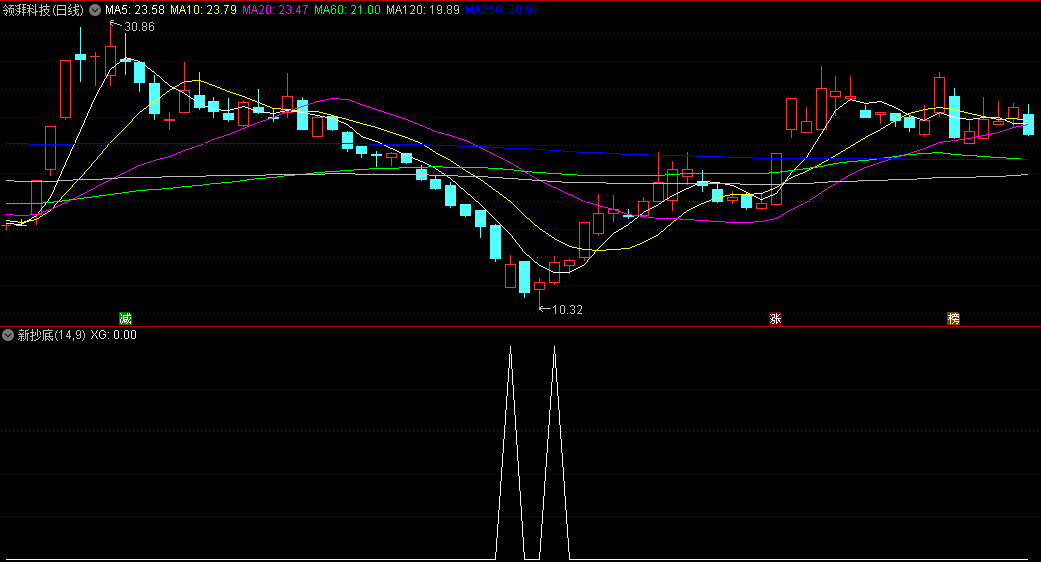Click the XG: 0.00 value

(114, 335)
